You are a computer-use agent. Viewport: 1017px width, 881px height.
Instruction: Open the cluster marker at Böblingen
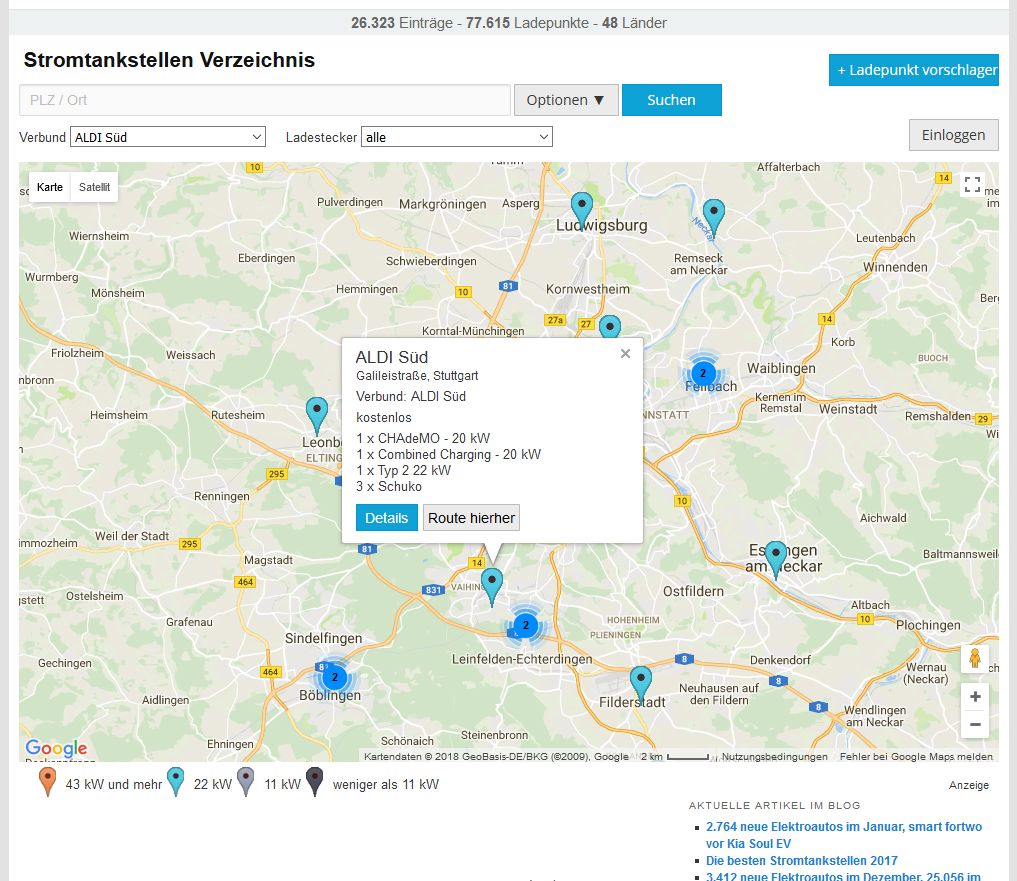coord(335,677)
